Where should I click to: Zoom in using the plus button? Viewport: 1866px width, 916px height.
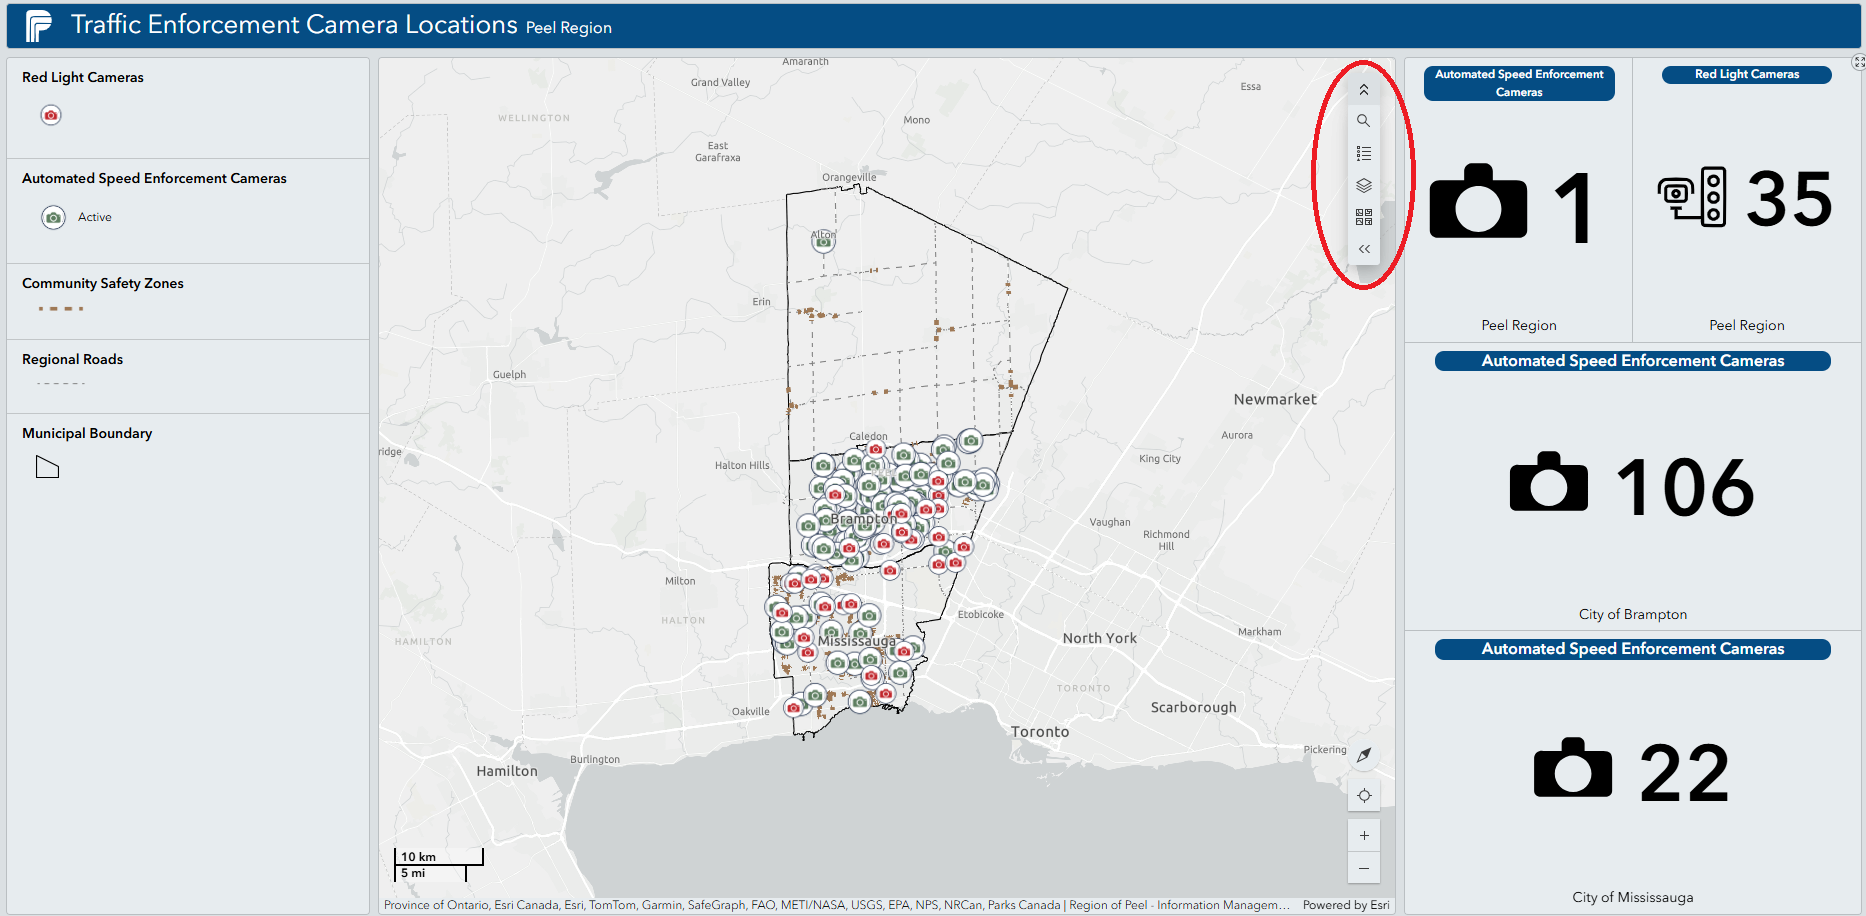(x=1364, y=834)
